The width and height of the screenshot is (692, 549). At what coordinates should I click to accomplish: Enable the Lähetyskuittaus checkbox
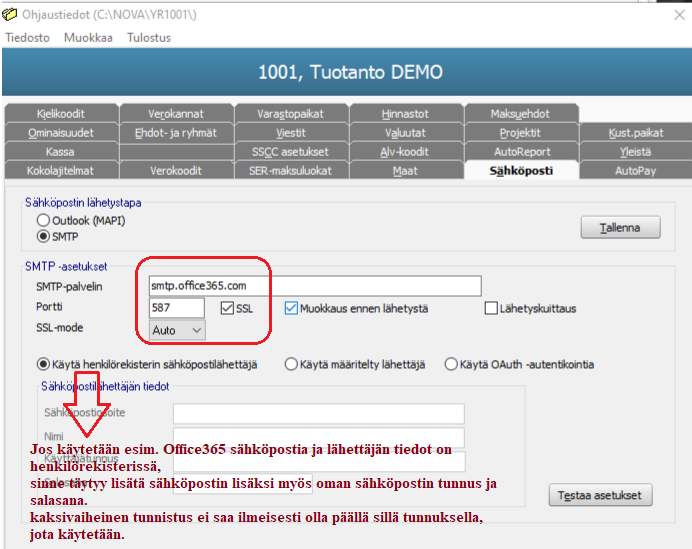click(x=491, y=308)
